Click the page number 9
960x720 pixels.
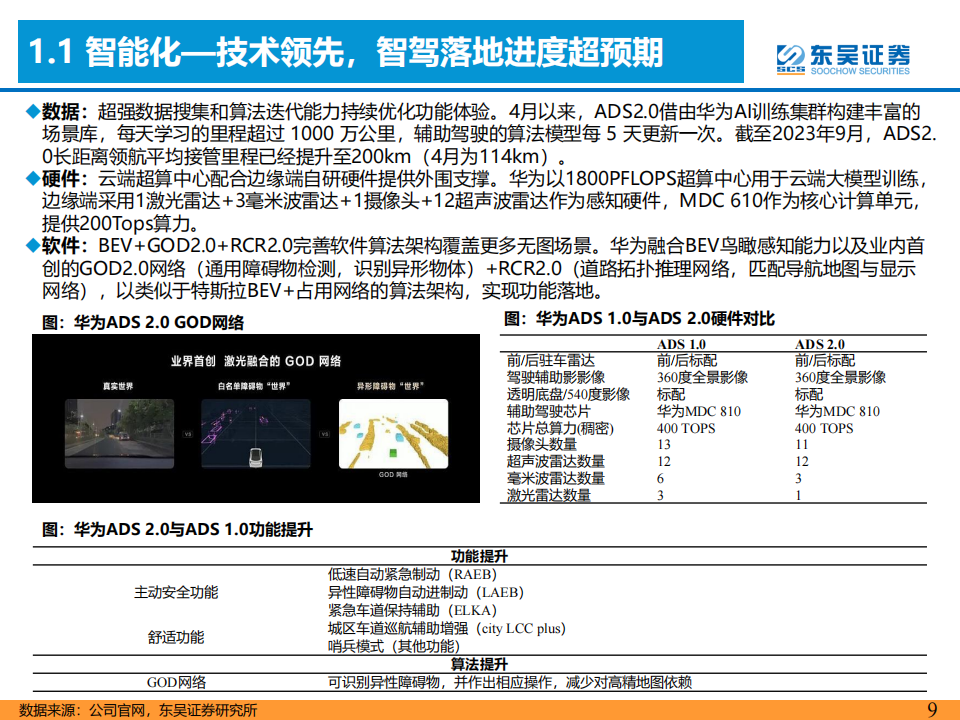932,710
